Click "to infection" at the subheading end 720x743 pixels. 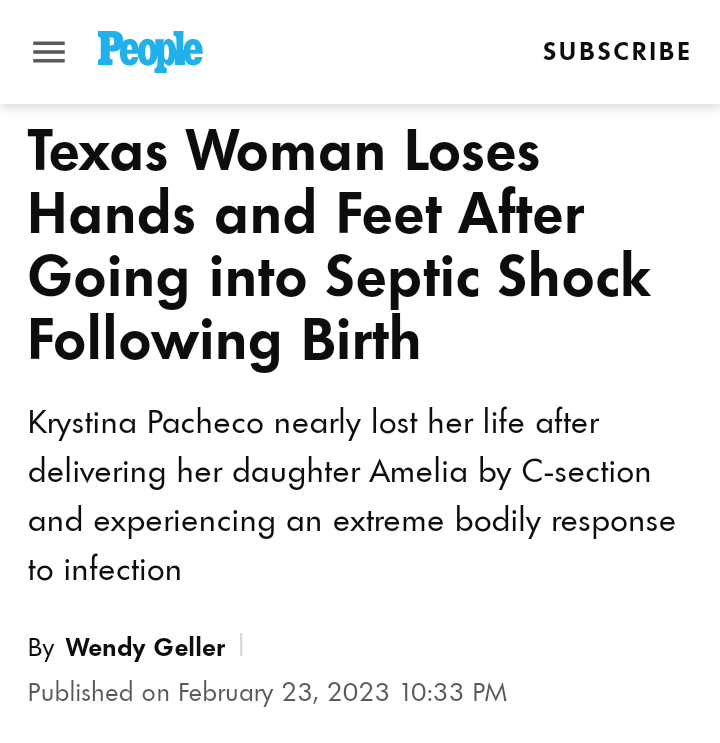click(105, 570)
